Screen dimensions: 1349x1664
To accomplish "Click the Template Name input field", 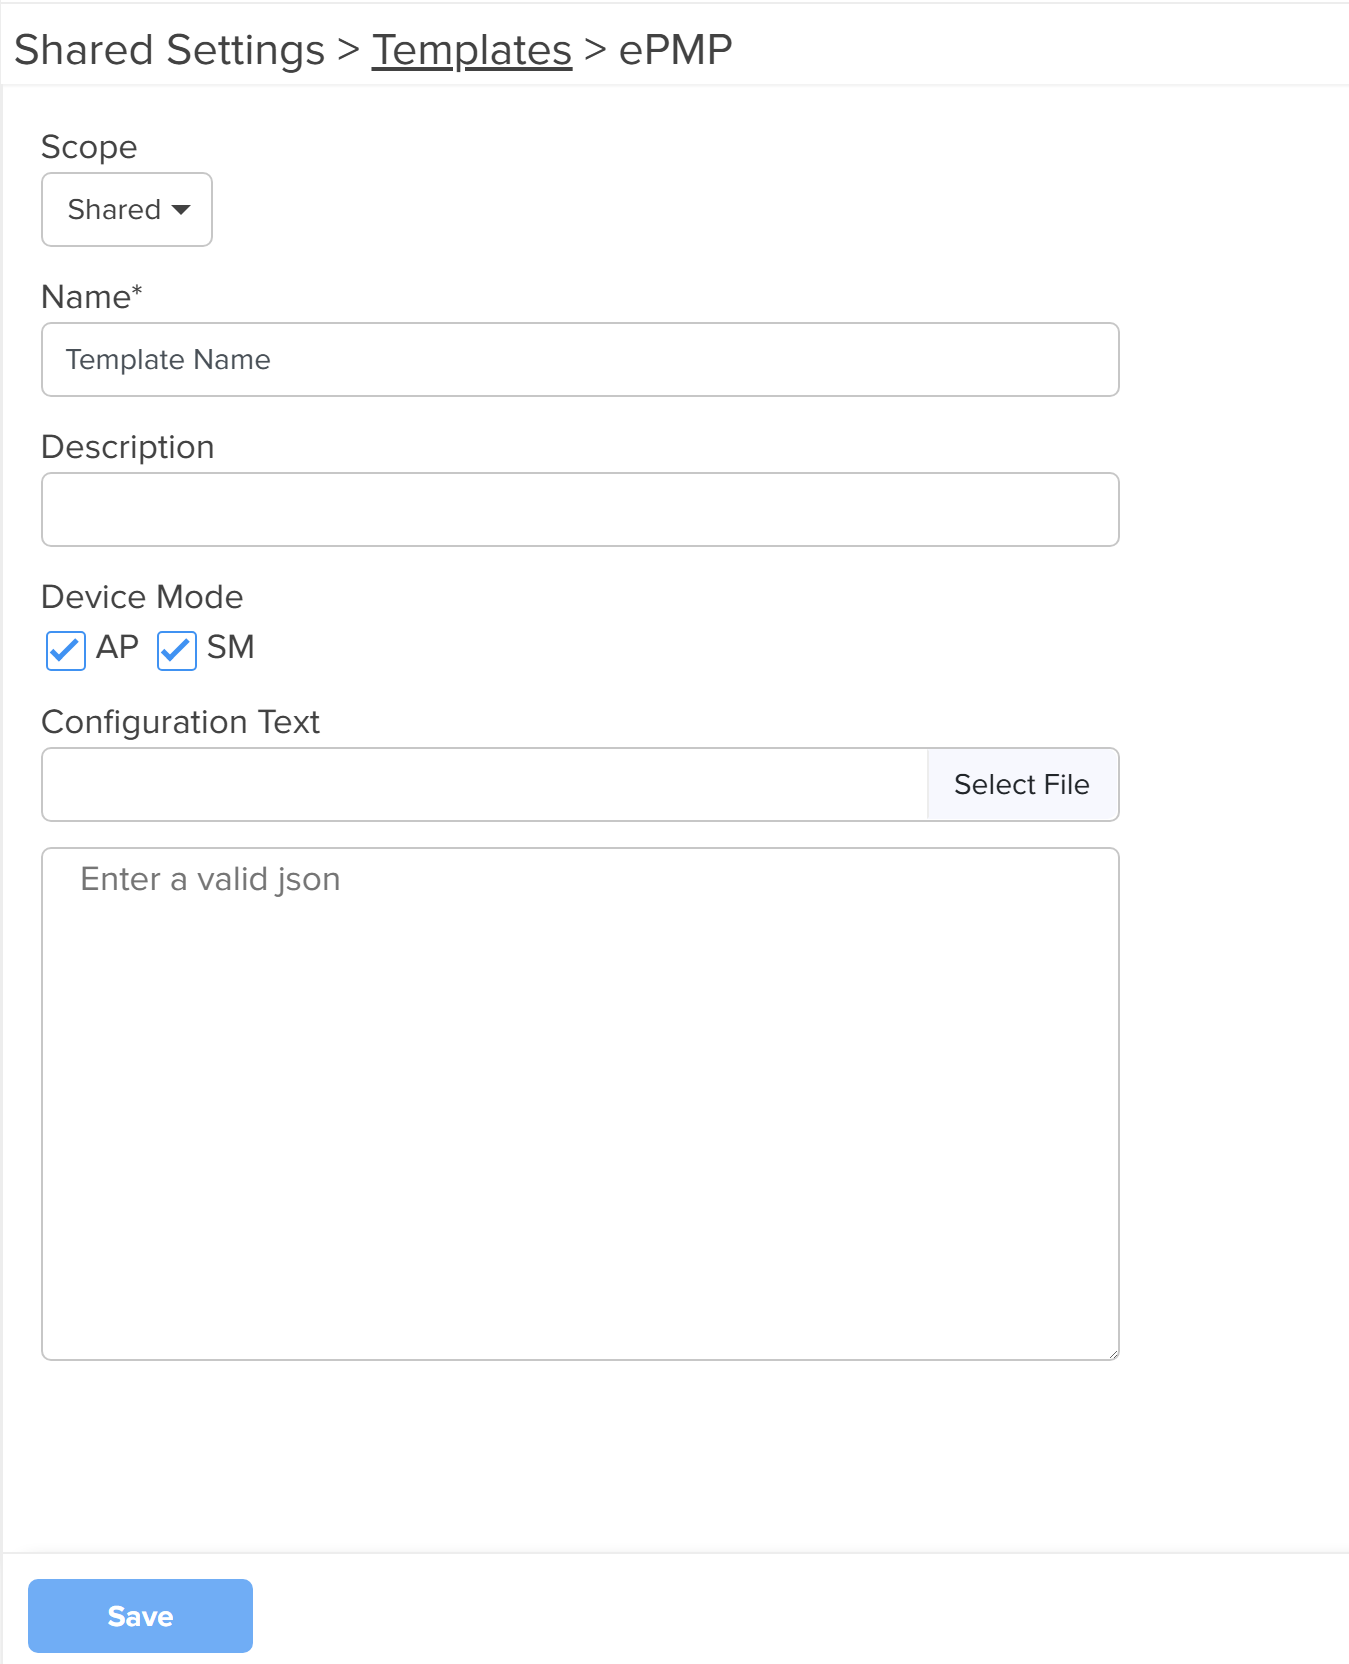I will point(580,360).
